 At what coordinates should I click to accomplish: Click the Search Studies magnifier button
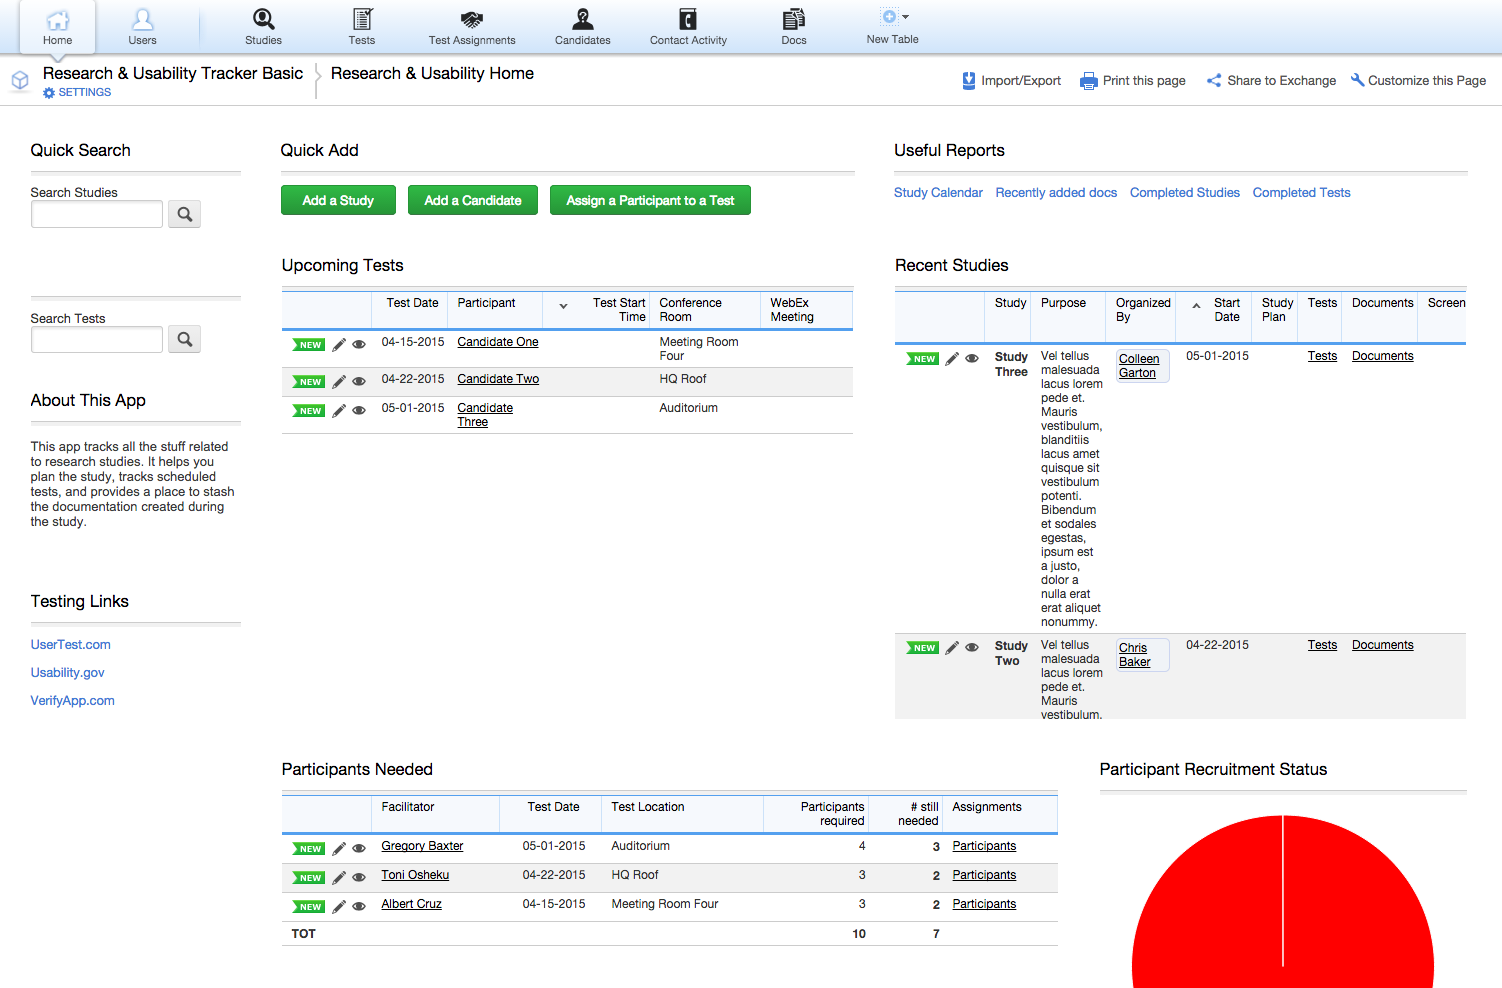tap(184, 214)
